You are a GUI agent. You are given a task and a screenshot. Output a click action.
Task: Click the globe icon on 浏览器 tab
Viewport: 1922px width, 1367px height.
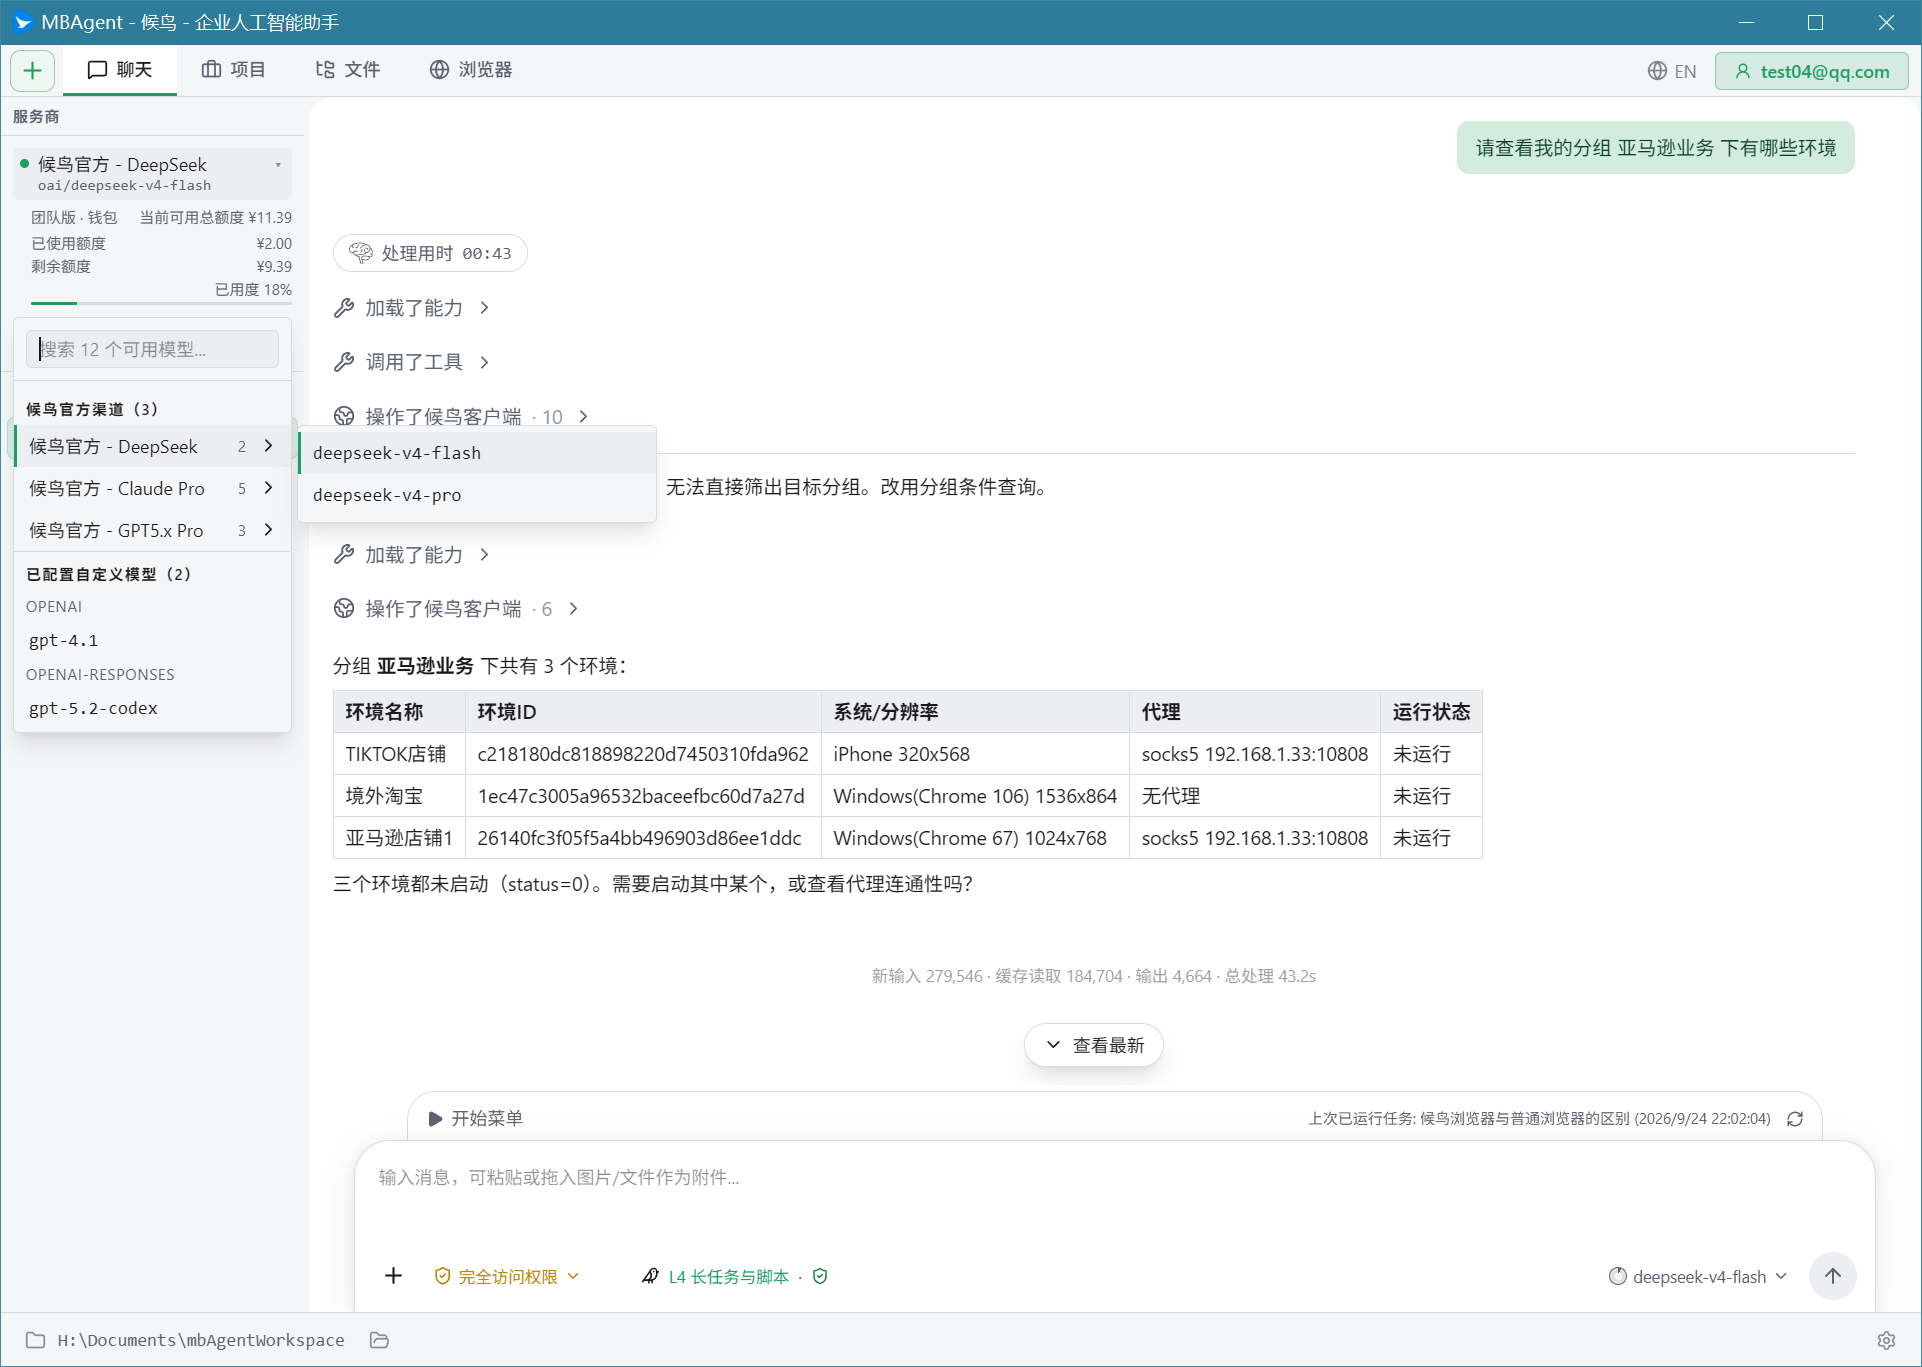pyautogui.click(x=440, y=70)
